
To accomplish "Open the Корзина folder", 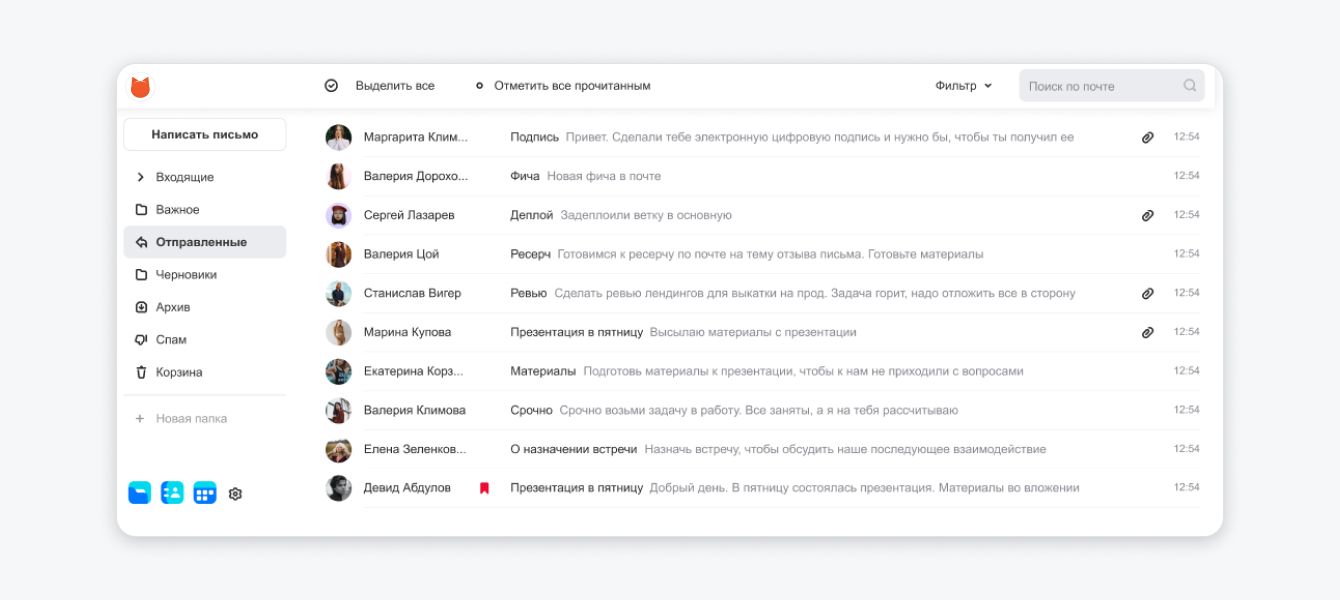I will coord(179,372).
